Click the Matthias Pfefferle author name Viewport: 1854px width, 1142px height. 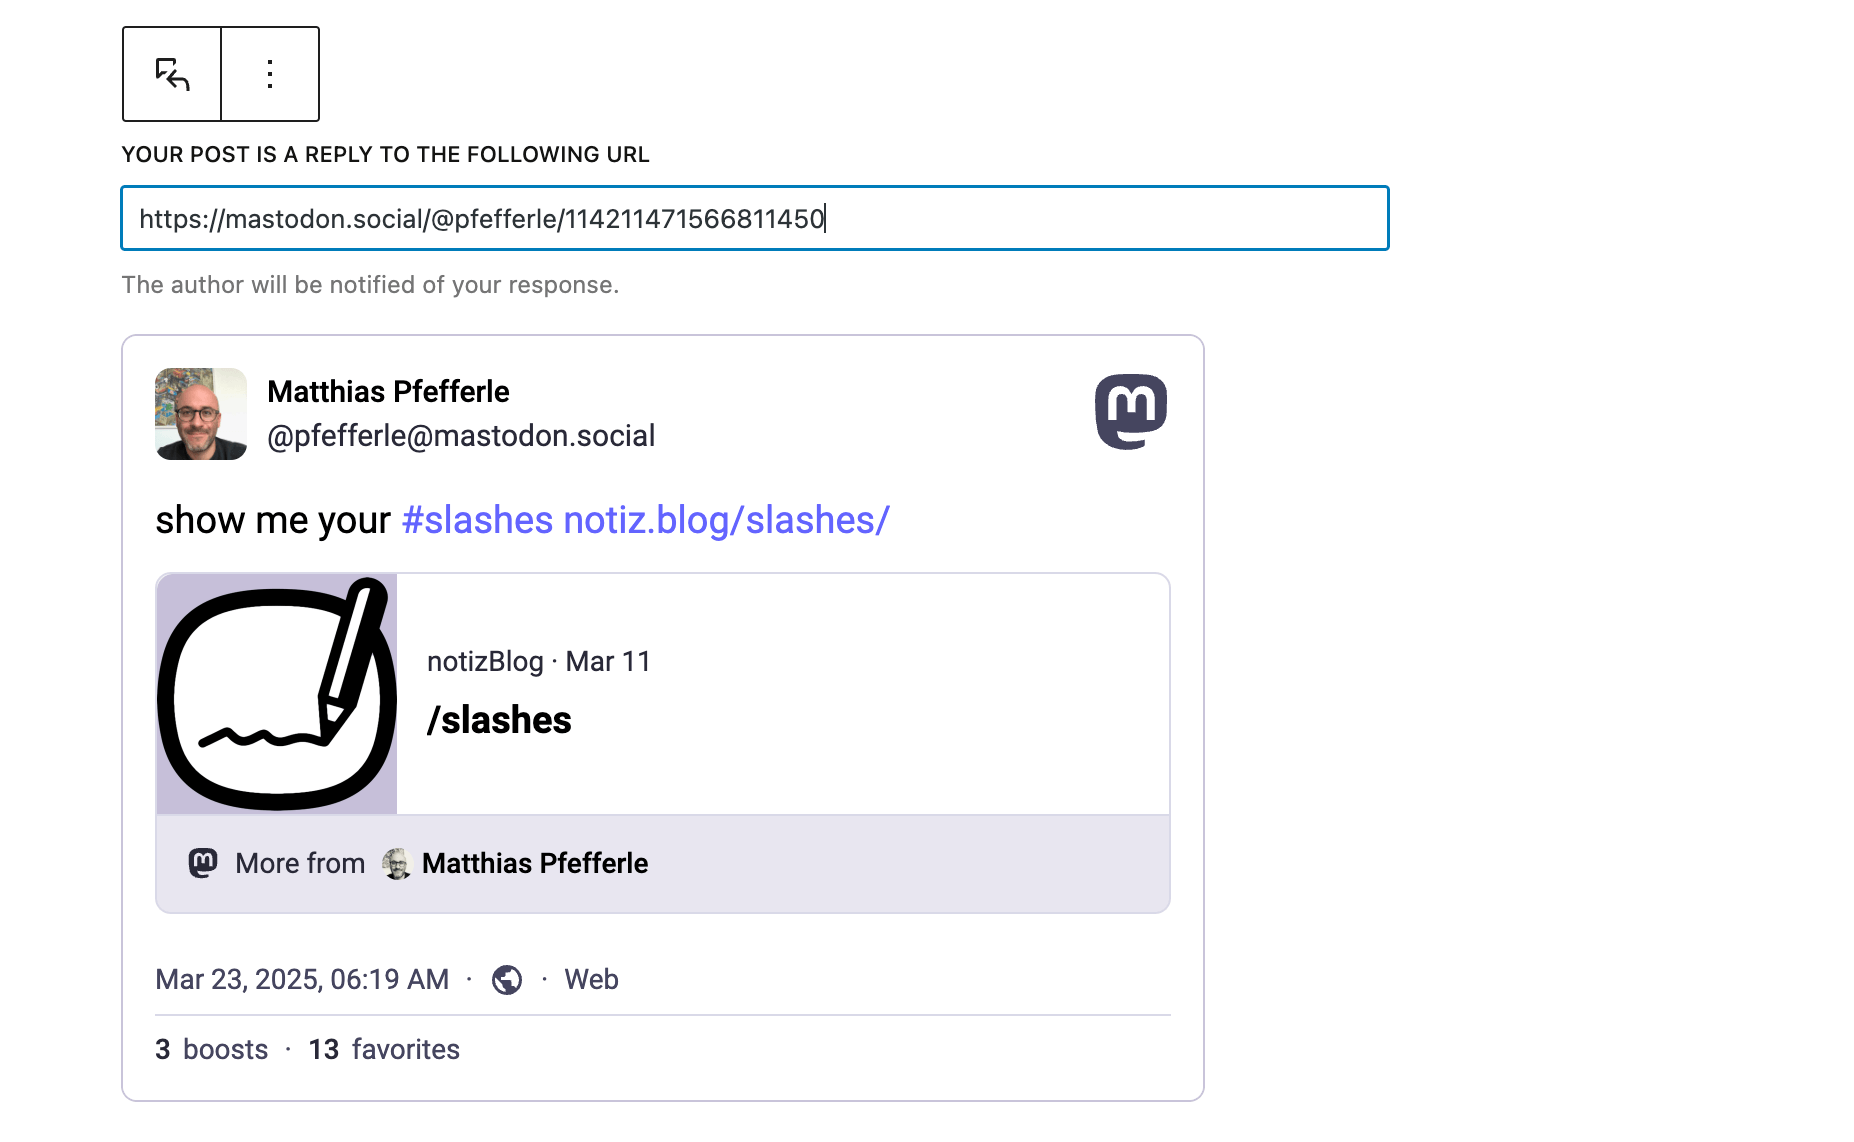pyautogui.click(x=388, y=391)
